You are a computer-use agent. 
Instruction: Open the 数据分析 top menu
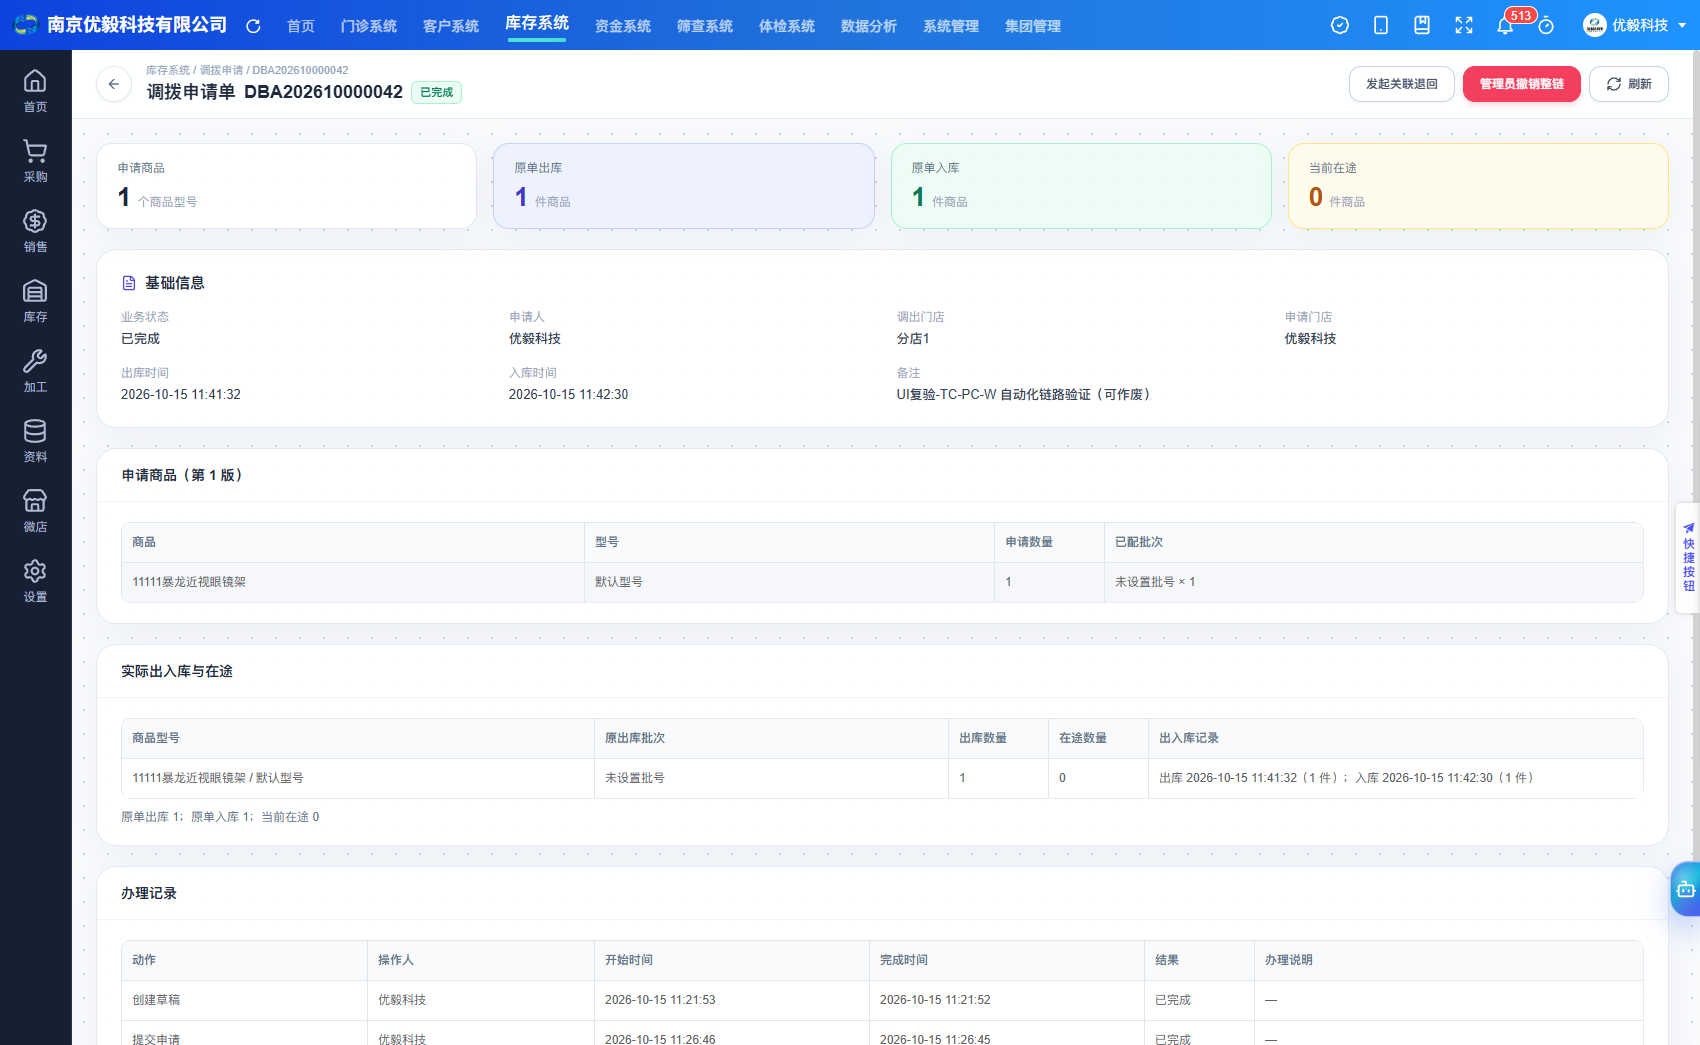tap(869, 26)
